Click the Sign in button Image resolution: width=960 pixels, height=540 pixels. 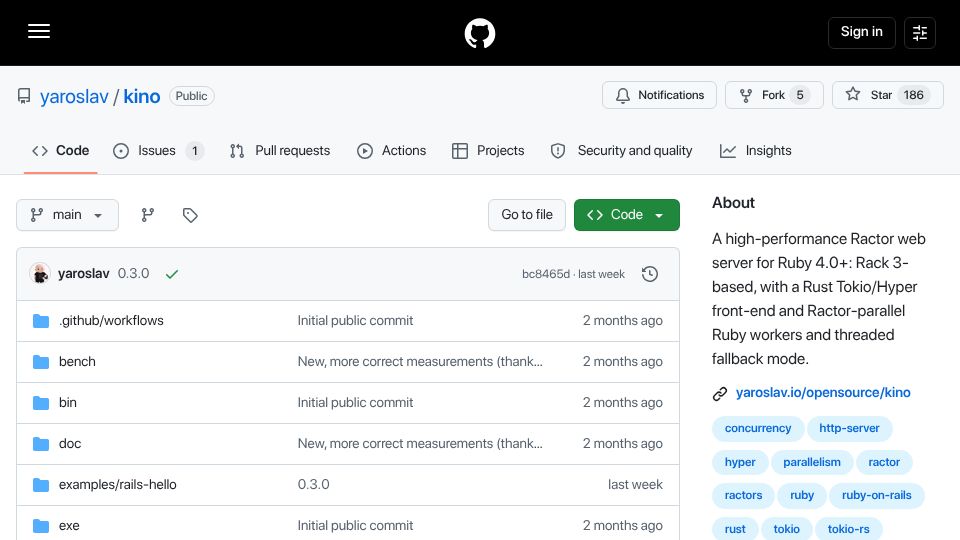(x=861, y=32)
